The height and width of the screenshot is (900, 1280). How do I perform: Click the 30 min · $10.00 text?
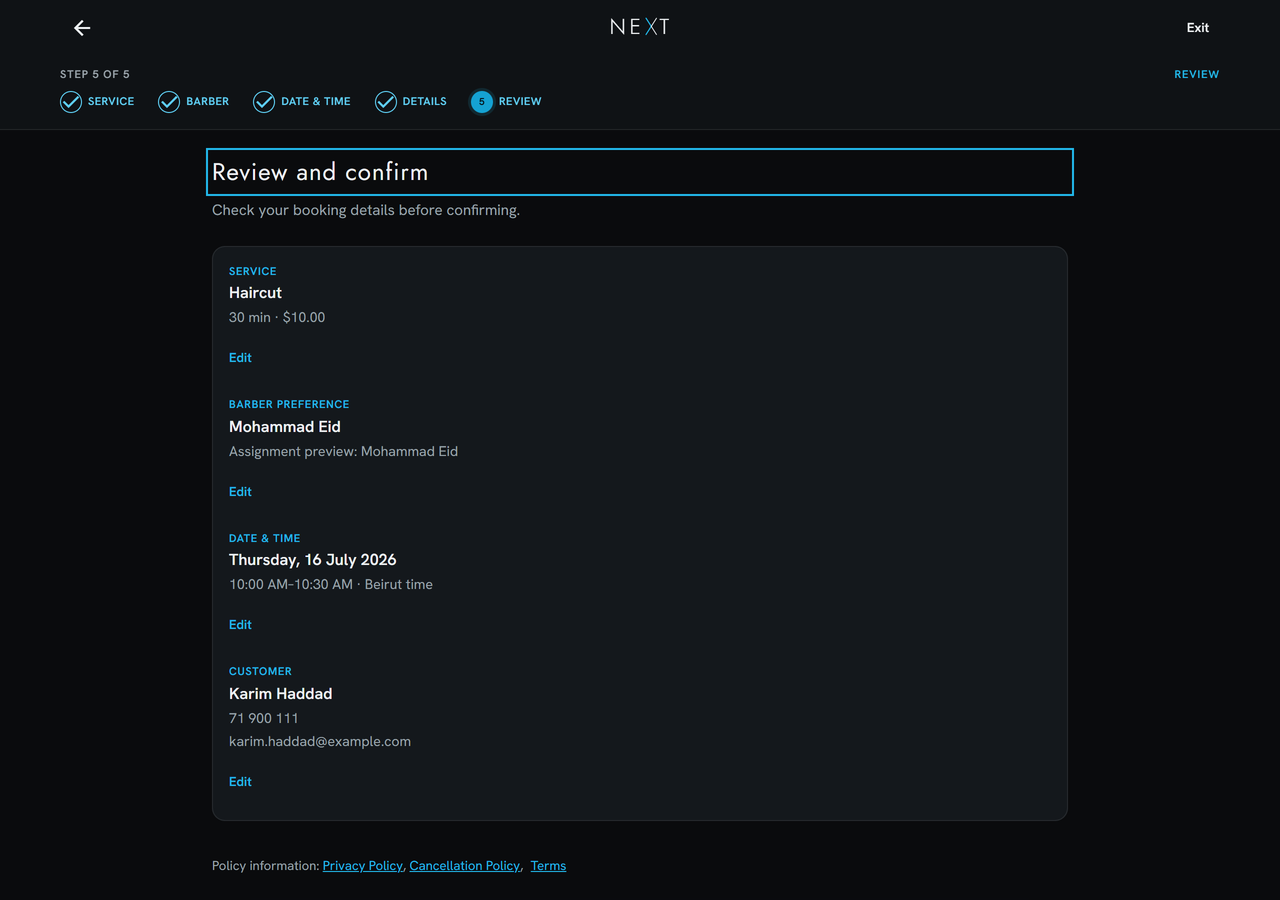point(277,317)
